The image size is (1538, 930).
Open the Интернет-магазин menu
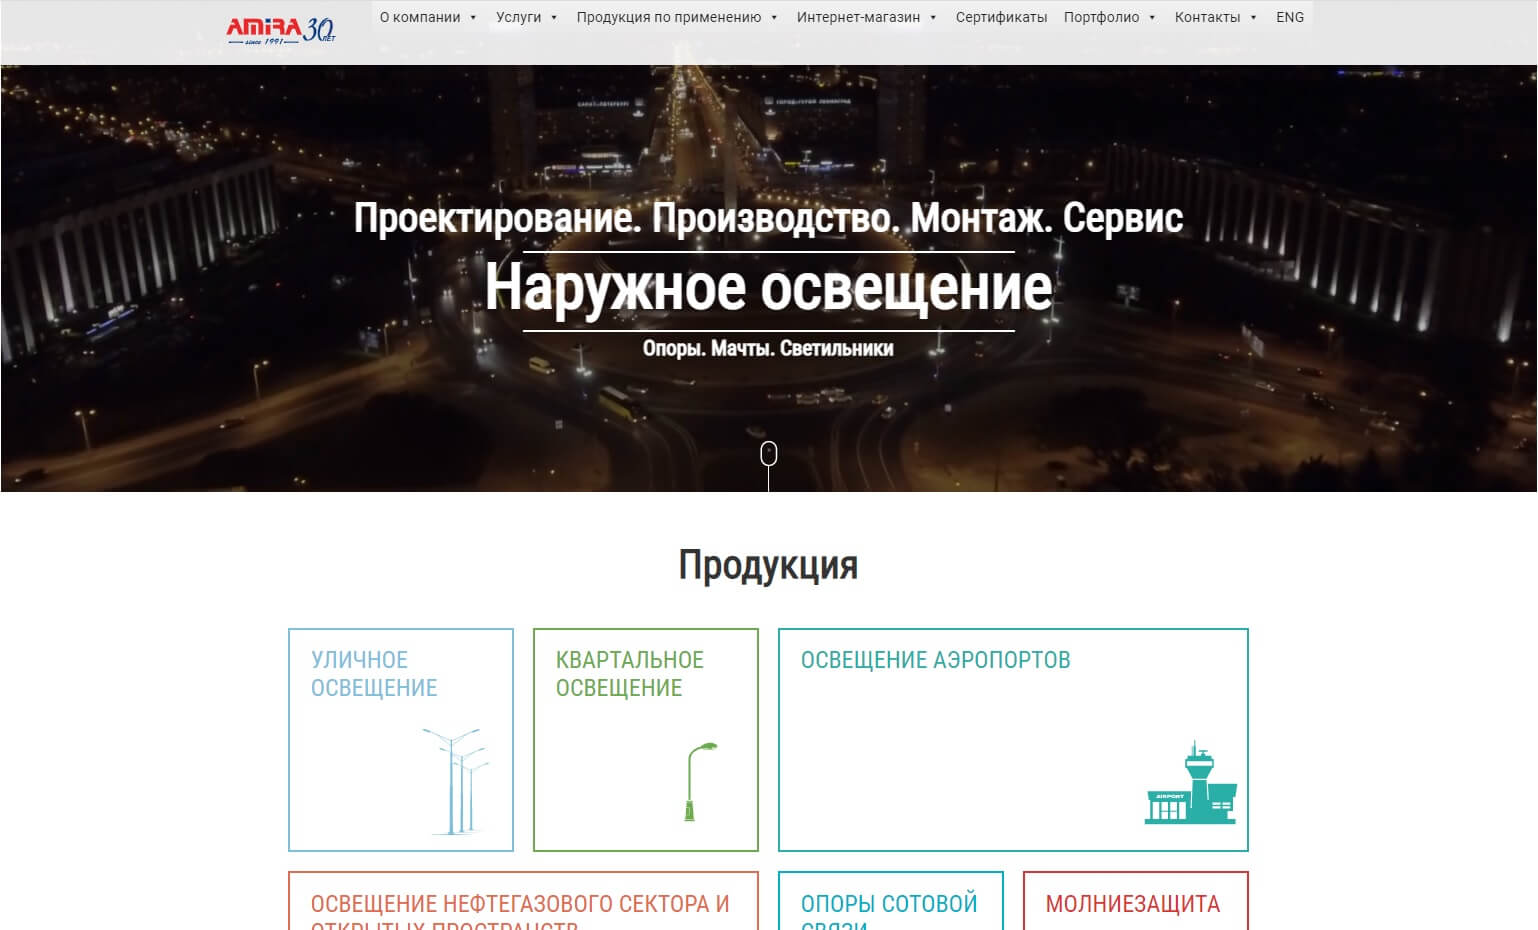pyautogui.click(x=858, y=17)
